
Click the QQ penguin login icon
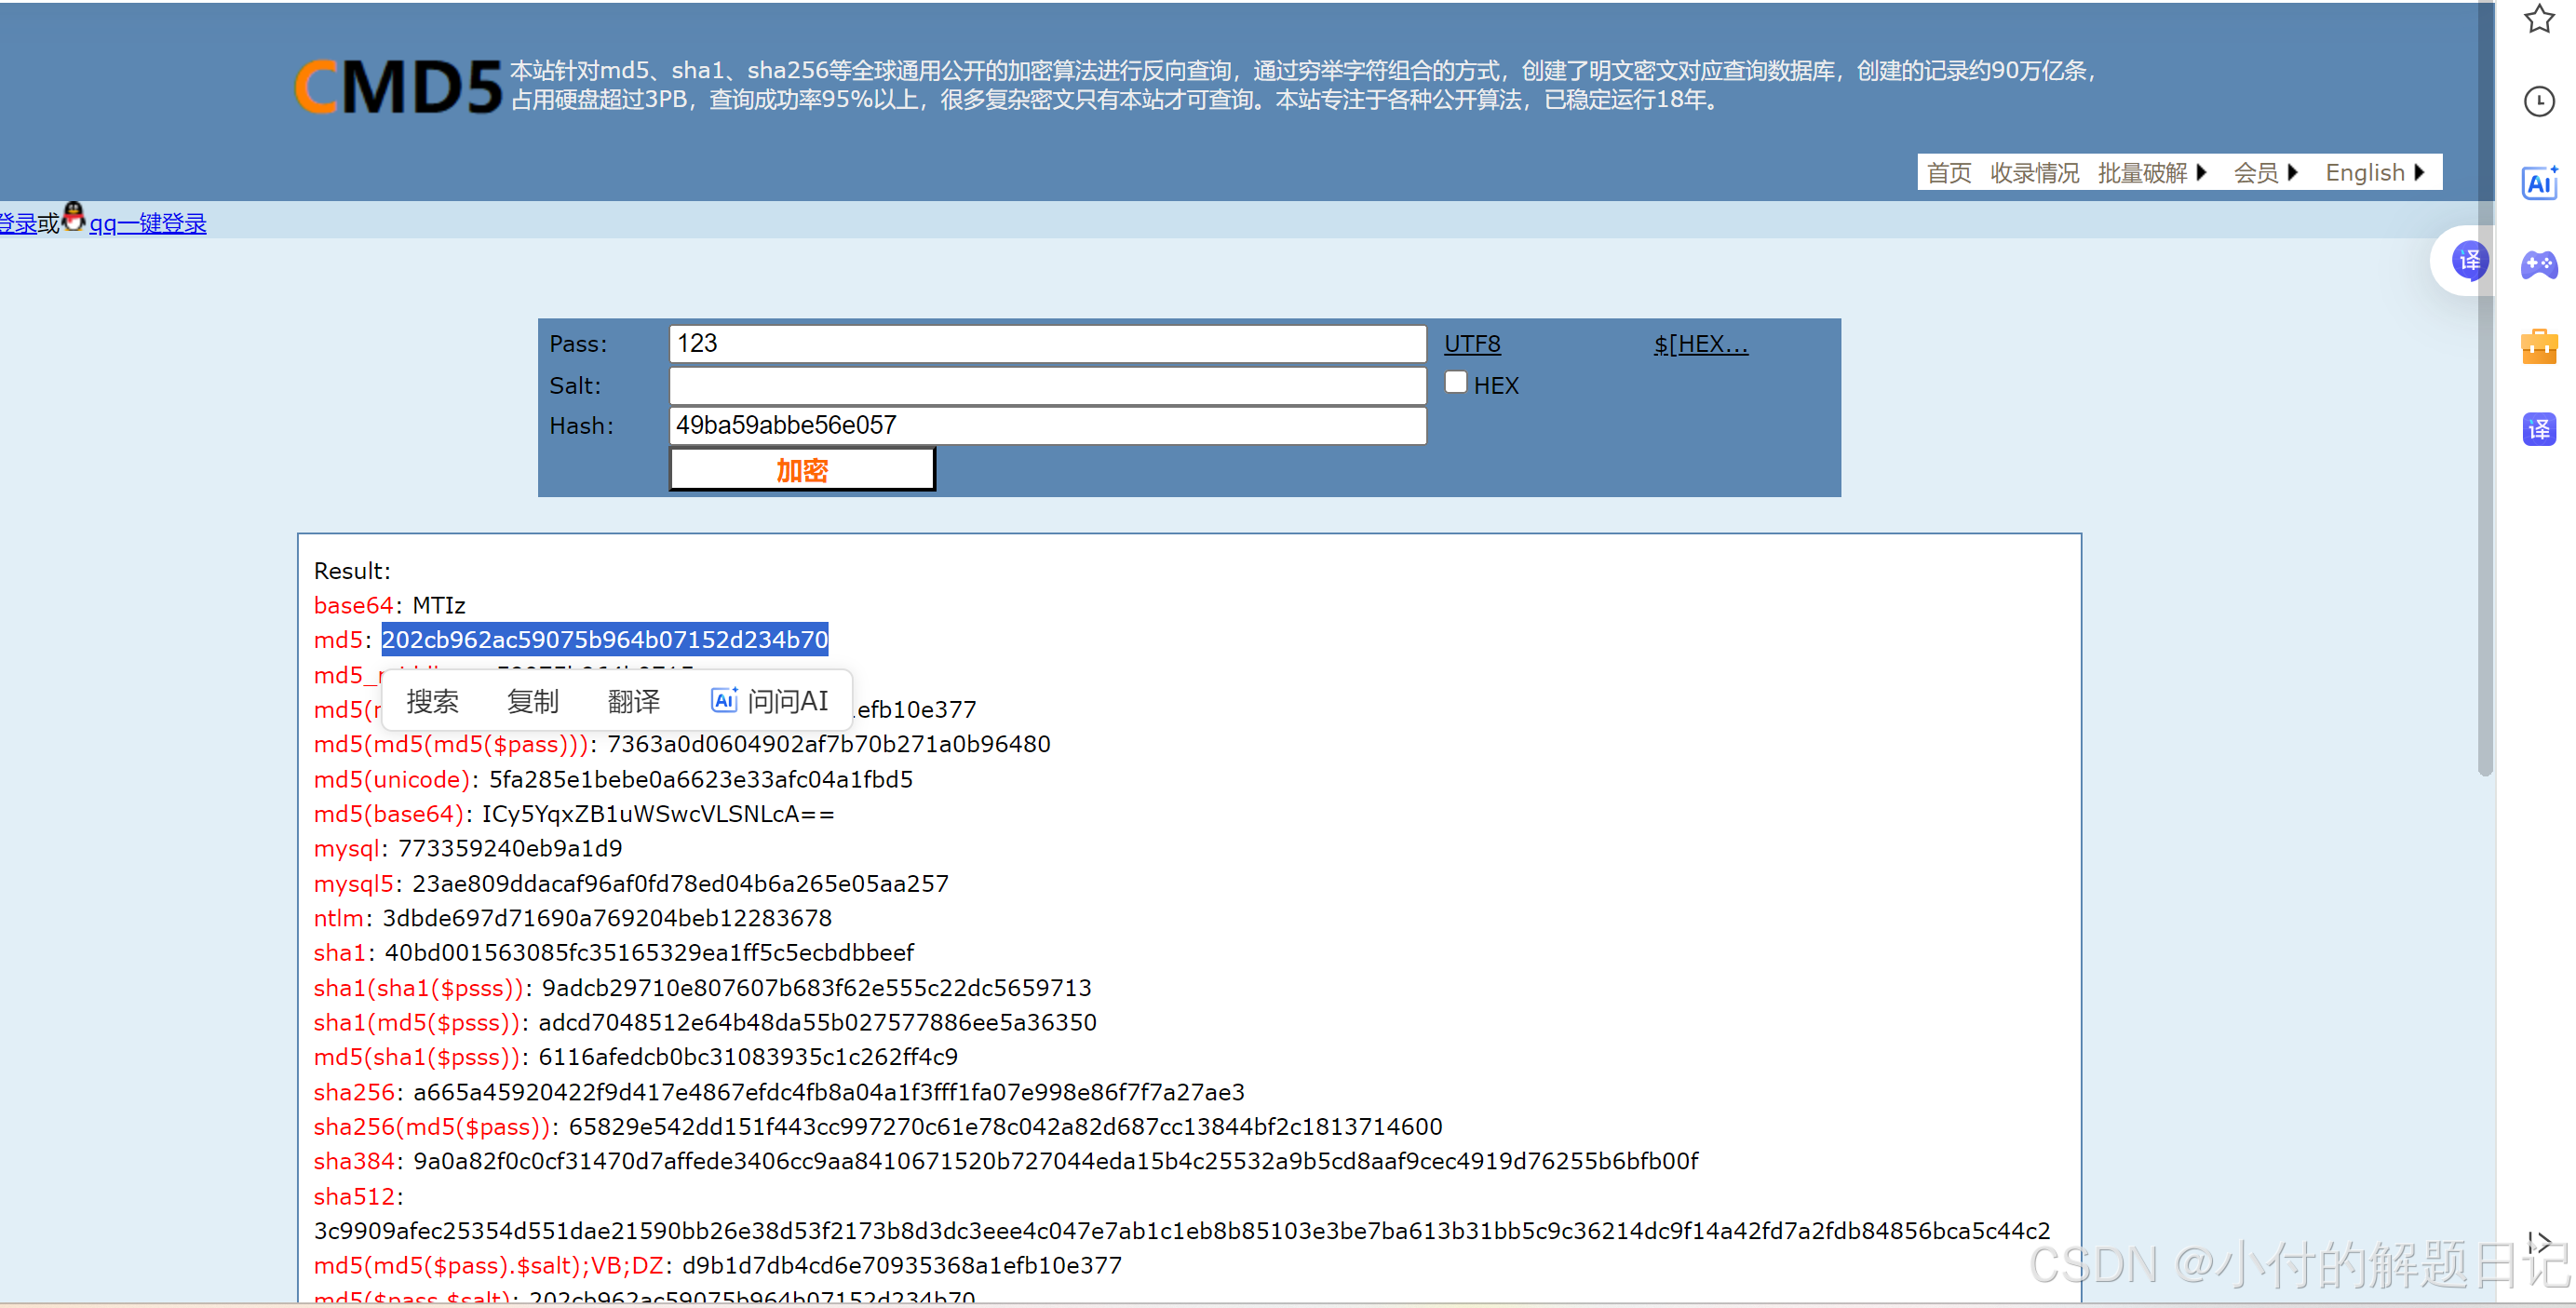[x=74, y=218]
